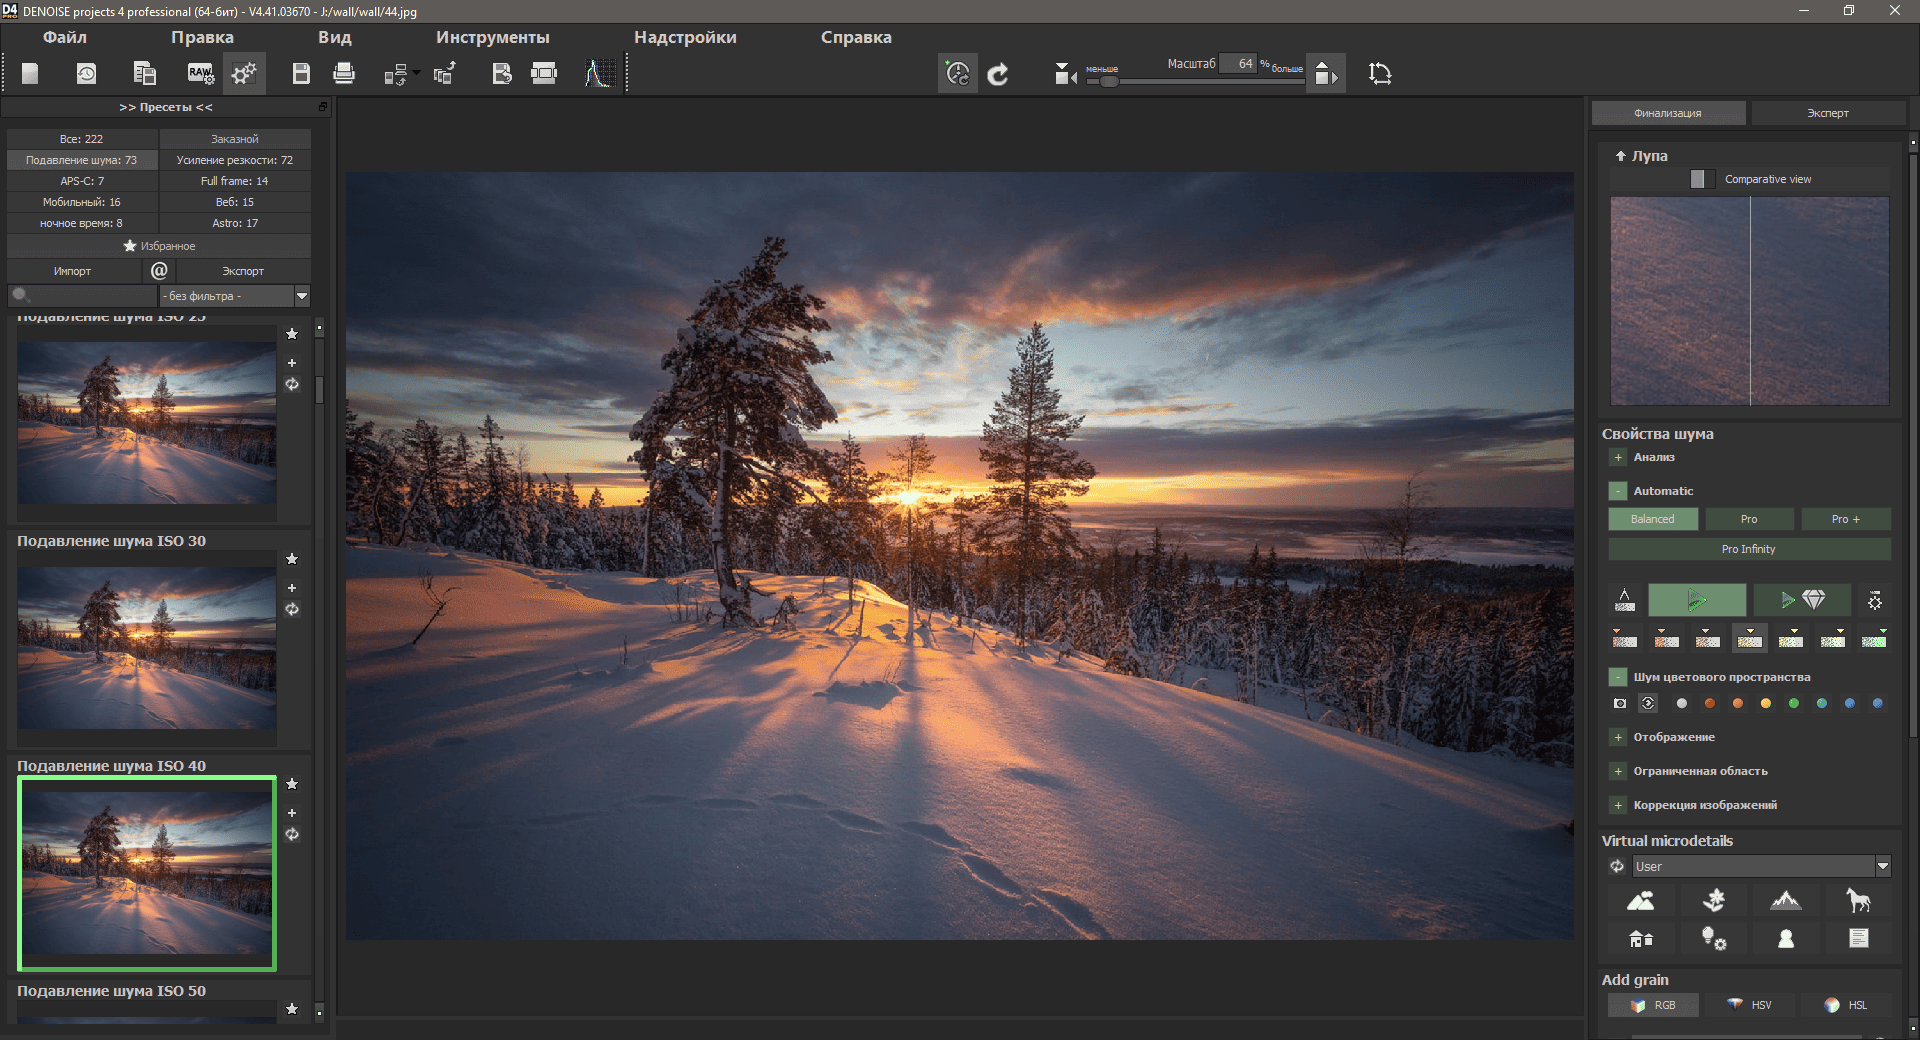This screenshot has width=1920, height=1040.
Task: Switch to the Финализация tab
Action: (1668, 113)
